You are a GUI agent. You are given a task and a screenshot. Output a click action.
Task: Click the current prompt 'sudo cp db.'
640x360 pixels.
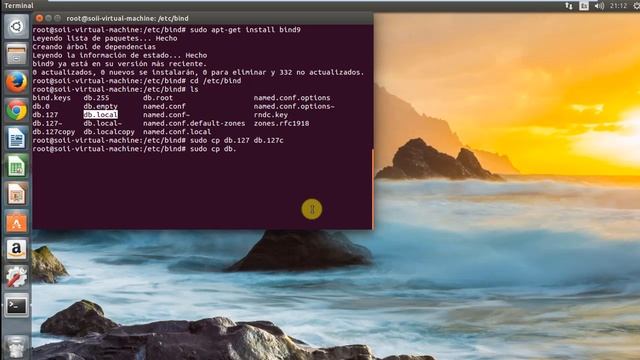(x=213, y=149)
